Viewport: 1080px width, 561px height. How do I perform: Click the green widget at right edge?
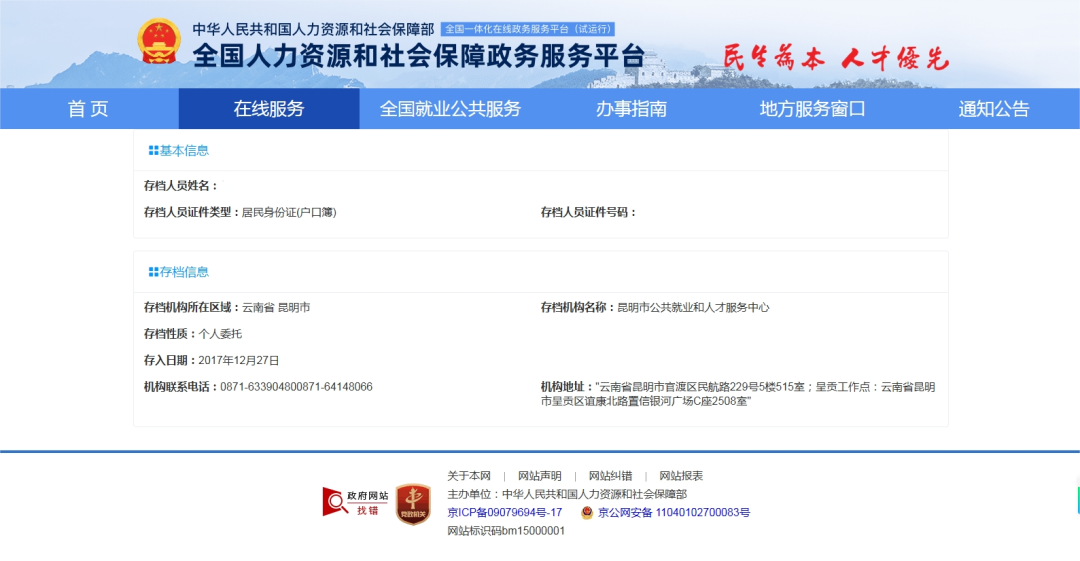tap(1077, 497)
